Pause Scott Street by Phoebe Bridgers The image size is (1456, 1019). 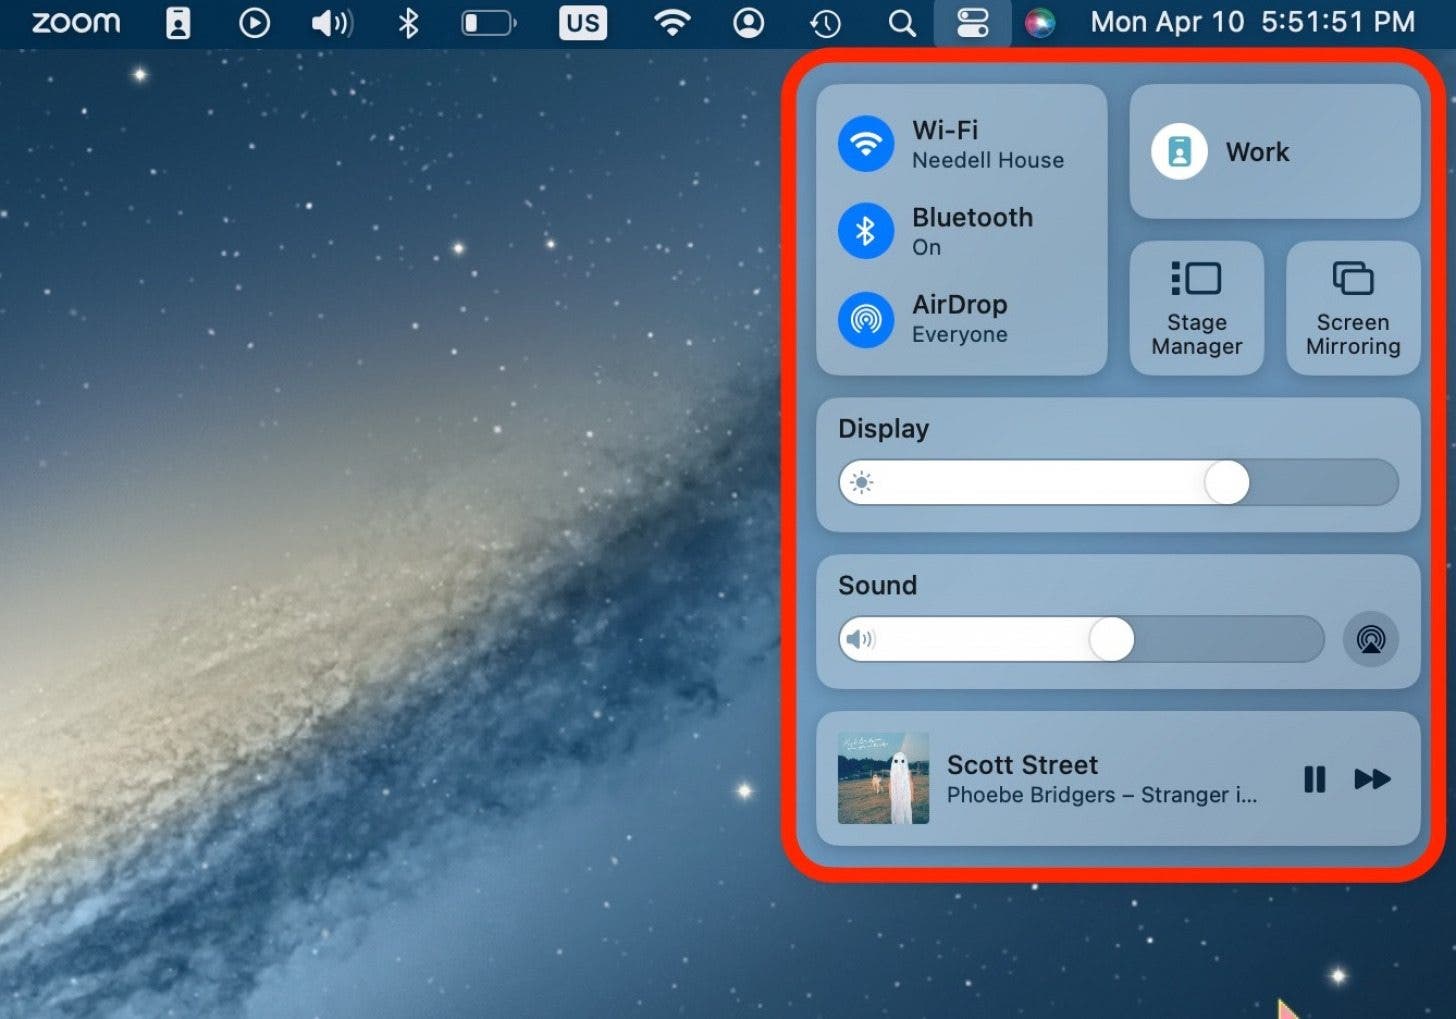point(1315,780)
